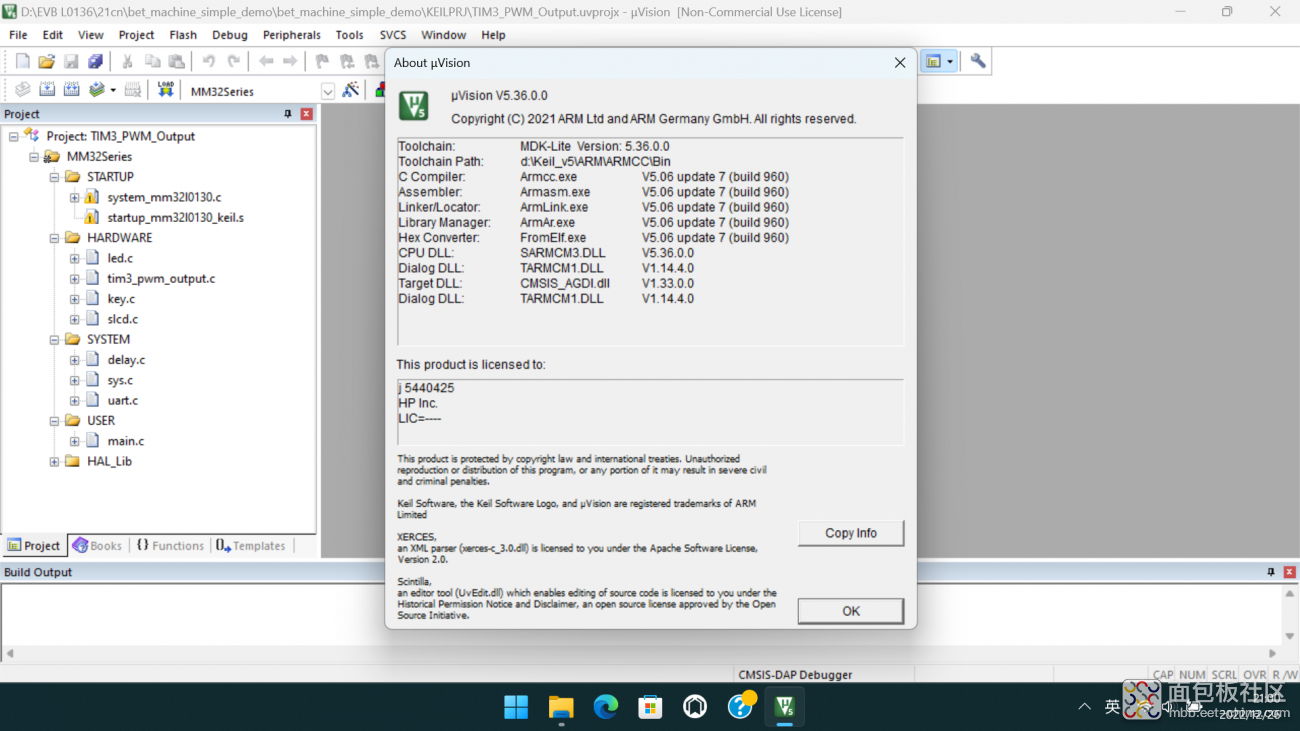Open Configuration via the wrench icon
Screen dimensions: 1300x731
pyautogui.click(x=978, y=62)
